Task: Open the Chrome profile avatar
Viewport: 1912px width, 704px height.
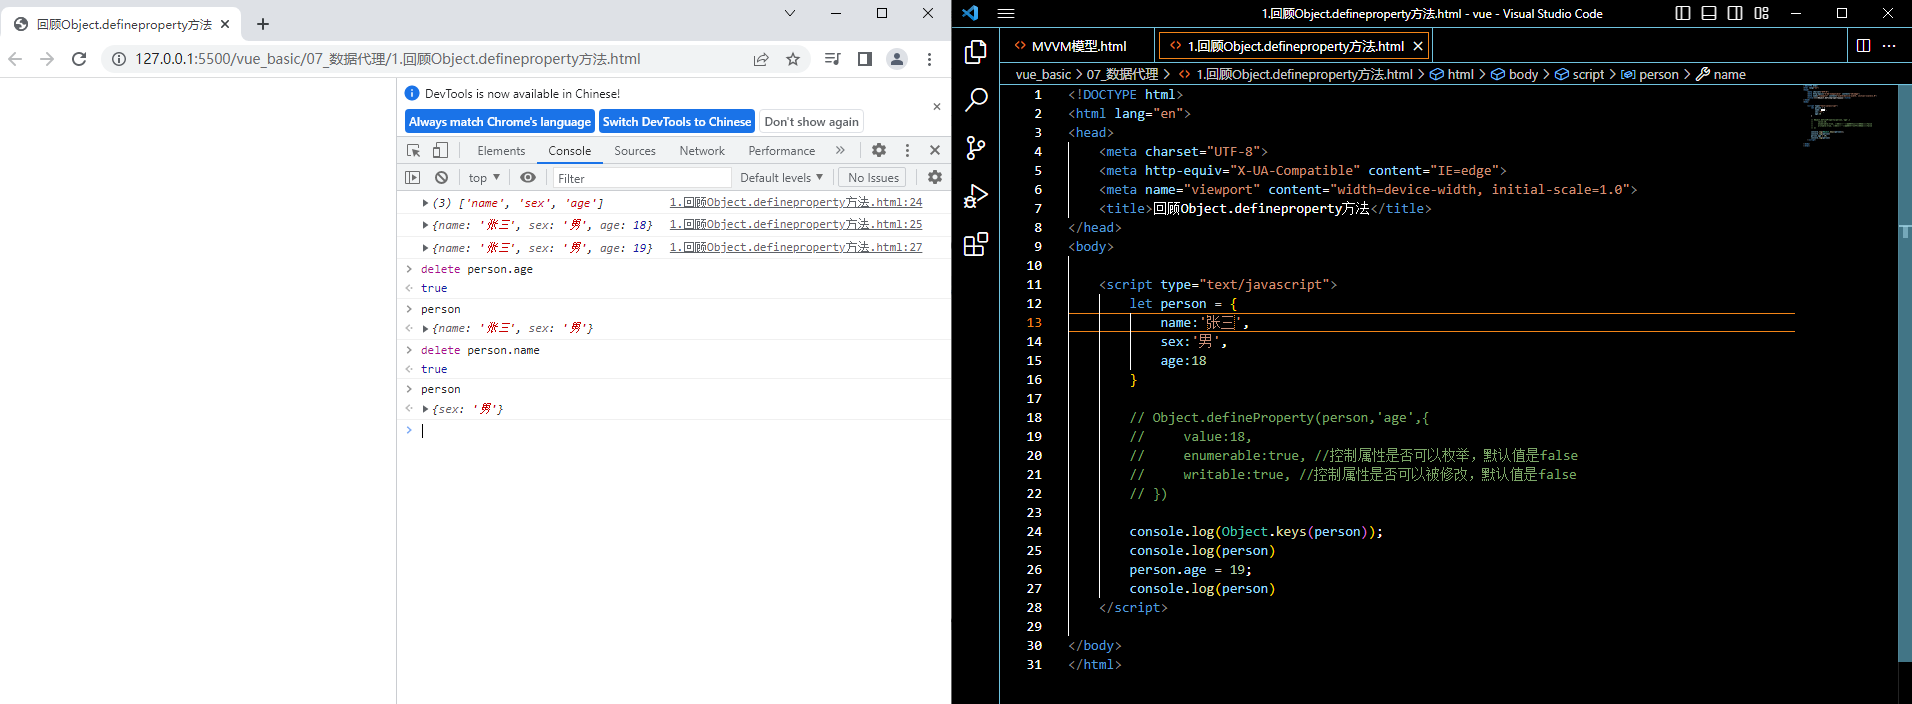Action: [897, 59]
